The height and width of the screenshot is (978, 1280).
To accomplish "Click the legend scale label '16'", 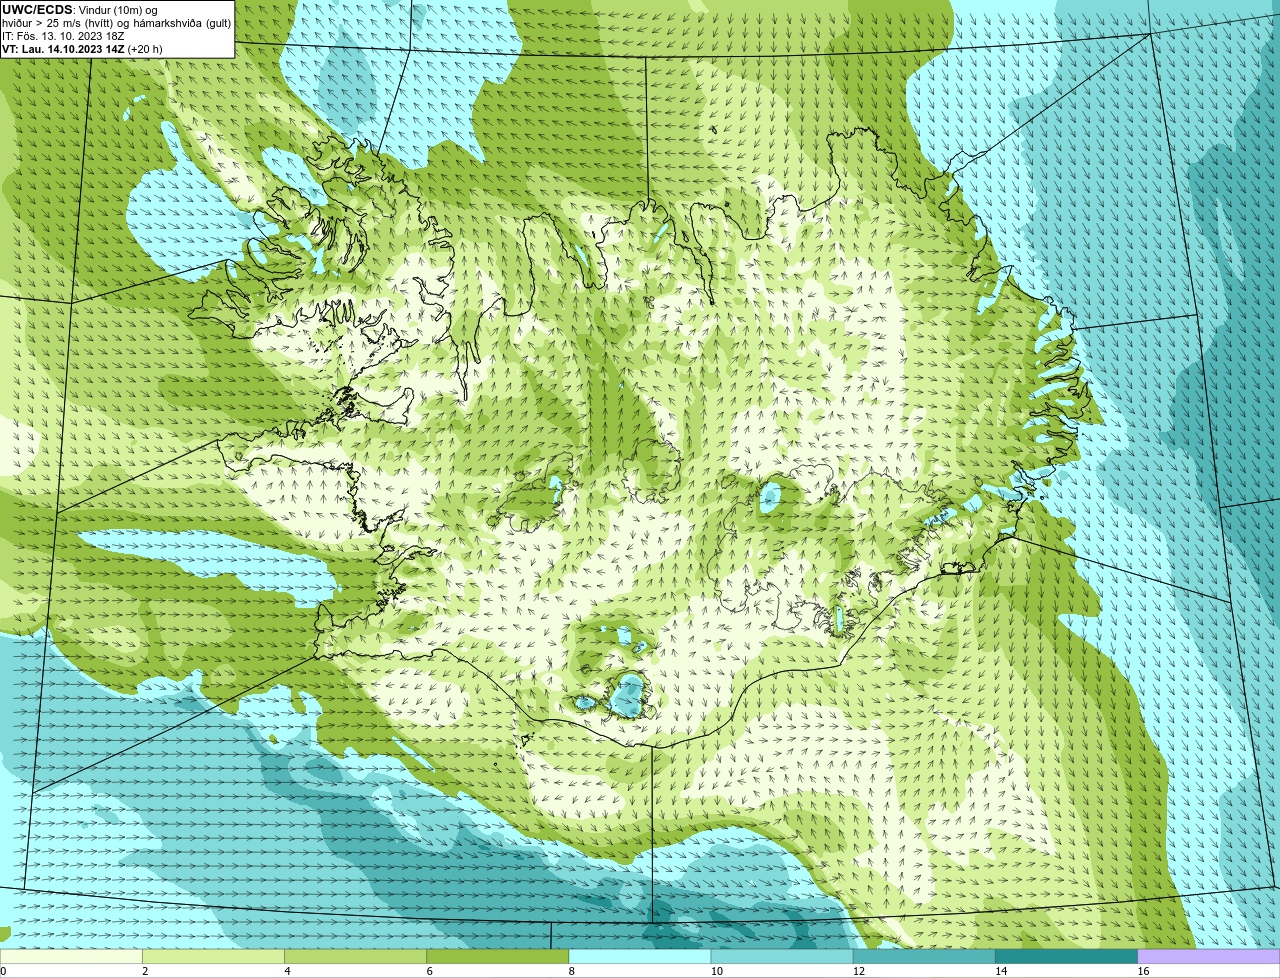I will pyautogui.click(x=1143, y=971).
